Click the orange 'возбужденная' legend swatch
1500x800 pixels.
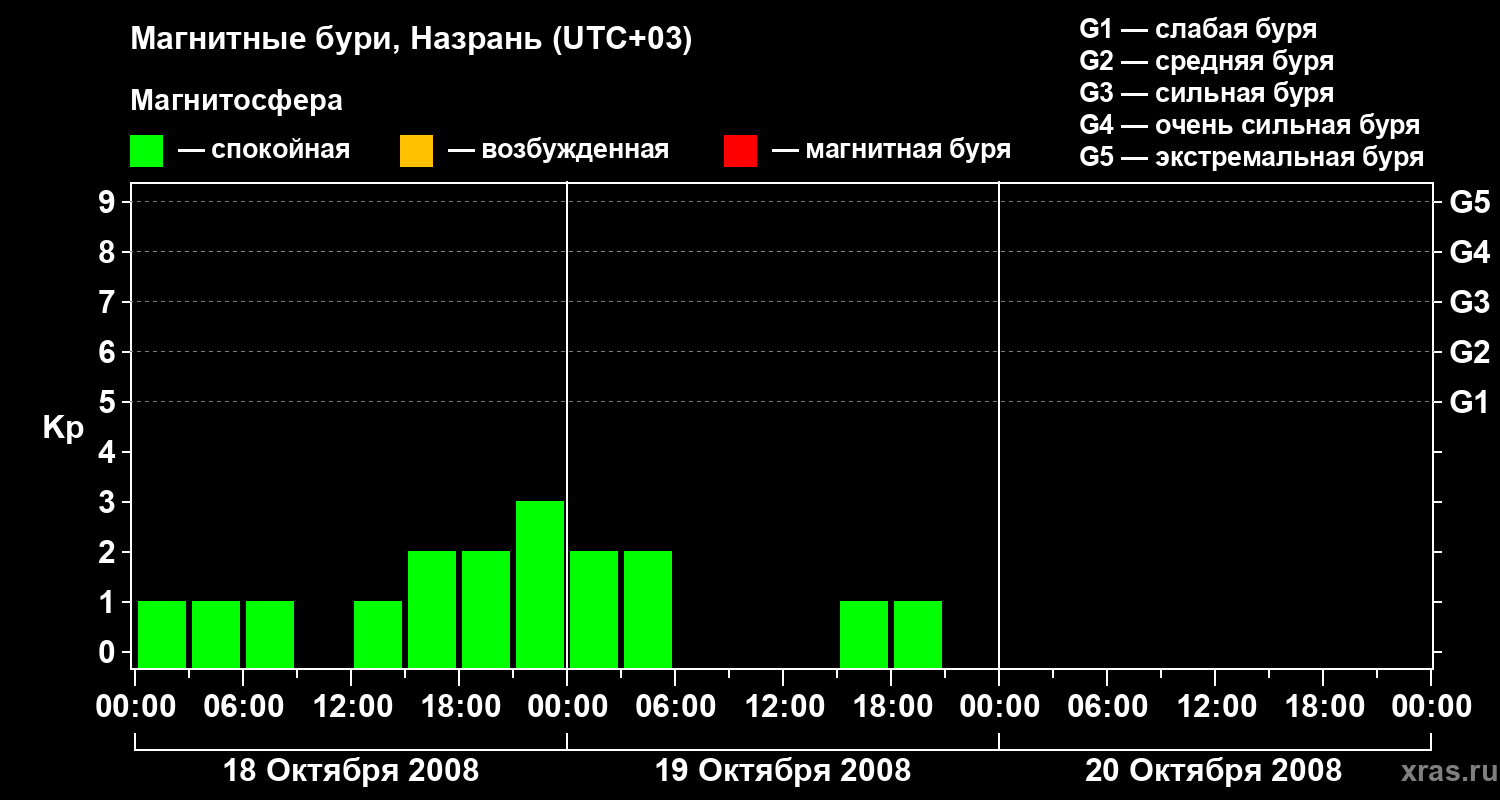click(x=416, y=151)
